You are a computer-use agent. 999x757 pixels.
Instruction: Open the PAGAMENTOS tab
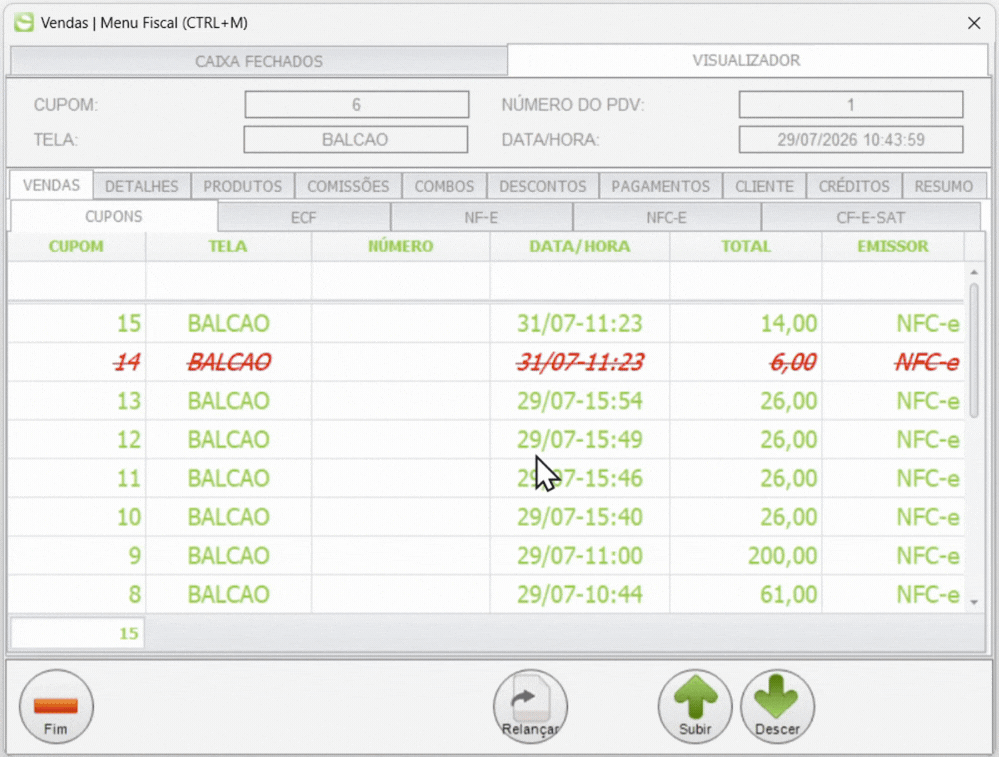click(x=660, y=186)
